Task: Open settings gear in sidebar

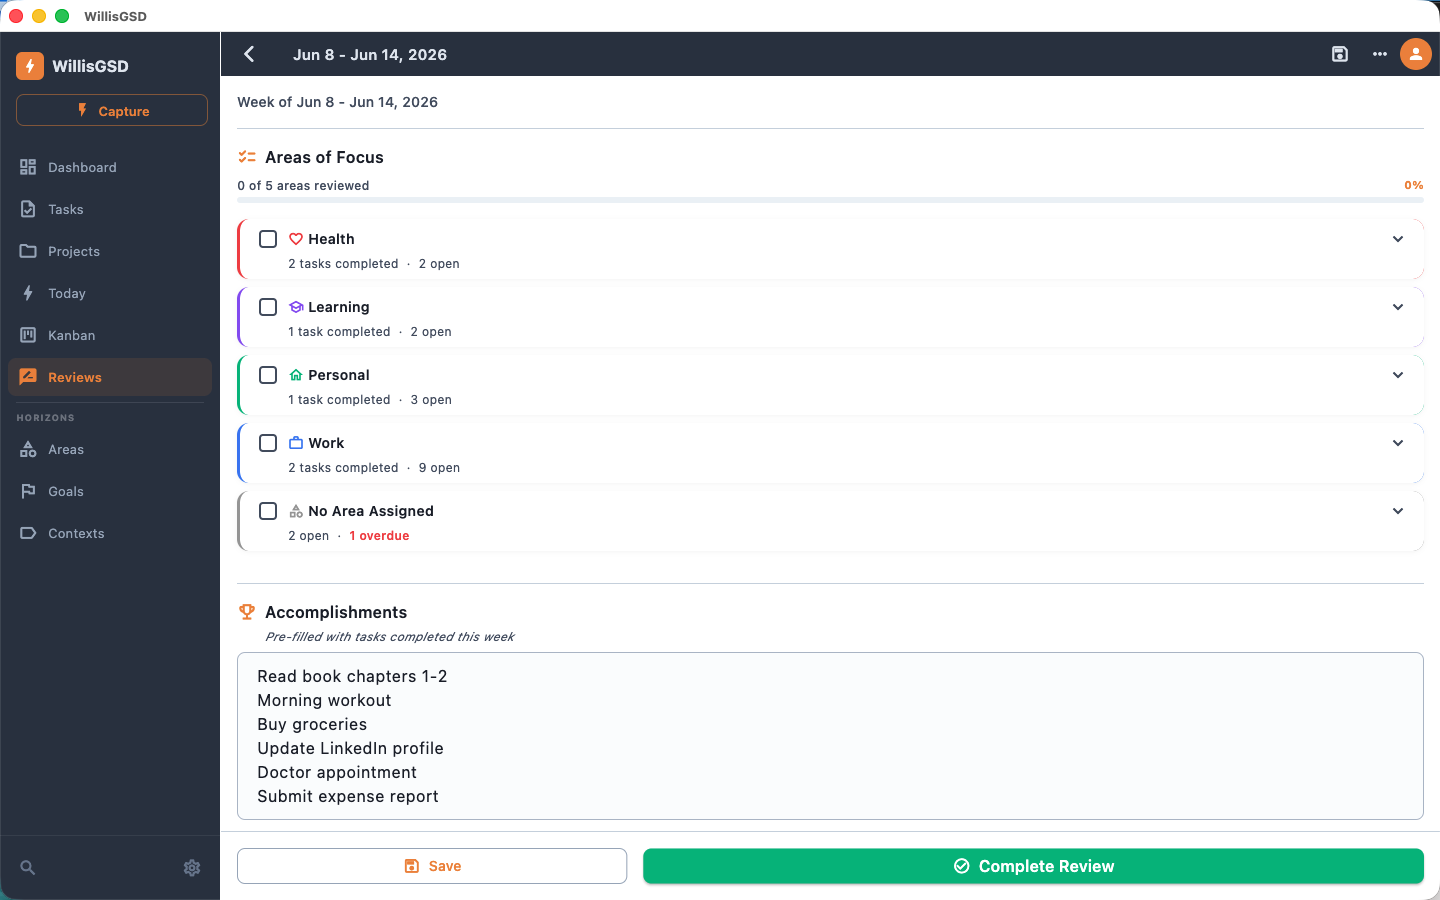Action: (192, 868)
